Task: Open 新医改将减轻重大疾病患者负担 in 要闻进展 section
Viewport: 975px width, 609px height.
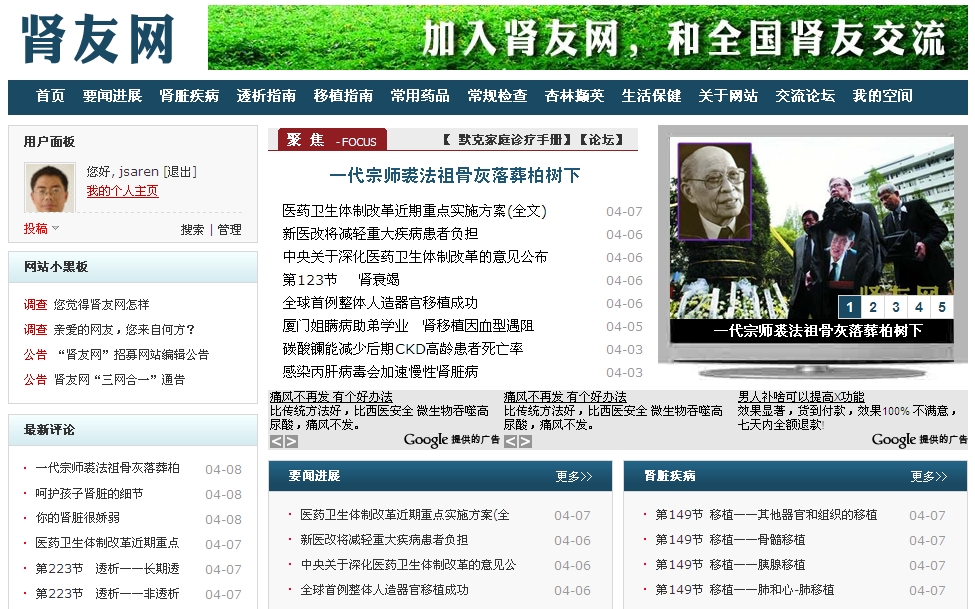Action: click(x=384, y=540)
